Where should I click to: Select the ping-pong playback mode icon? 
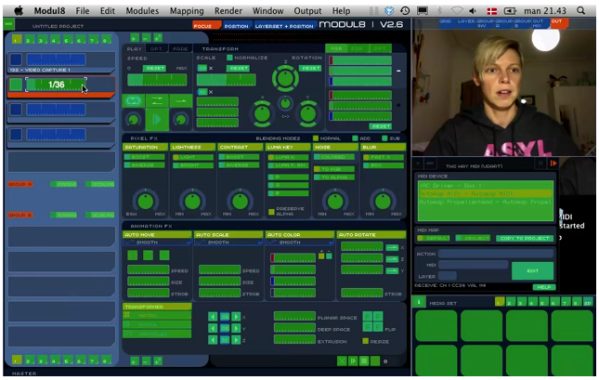(x=157, y=101)
